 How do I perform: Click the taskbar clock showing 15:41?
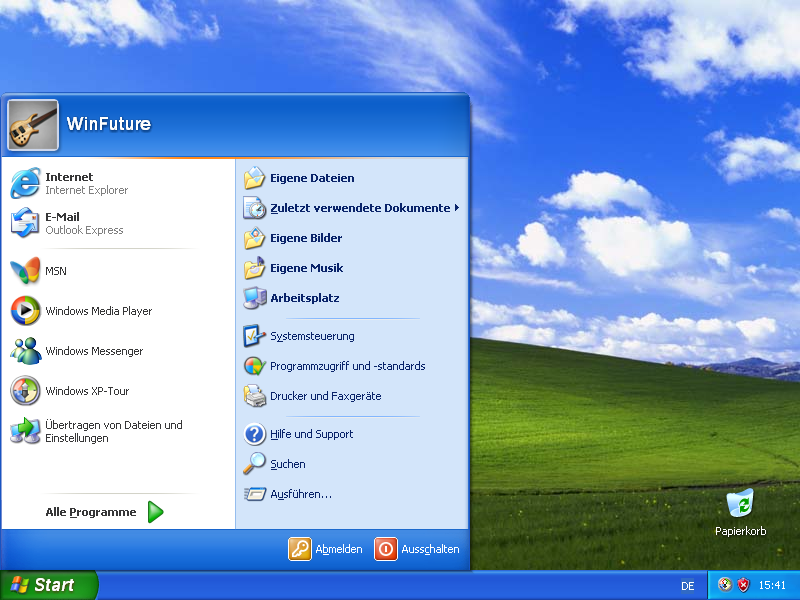click(x=772, y=585)
